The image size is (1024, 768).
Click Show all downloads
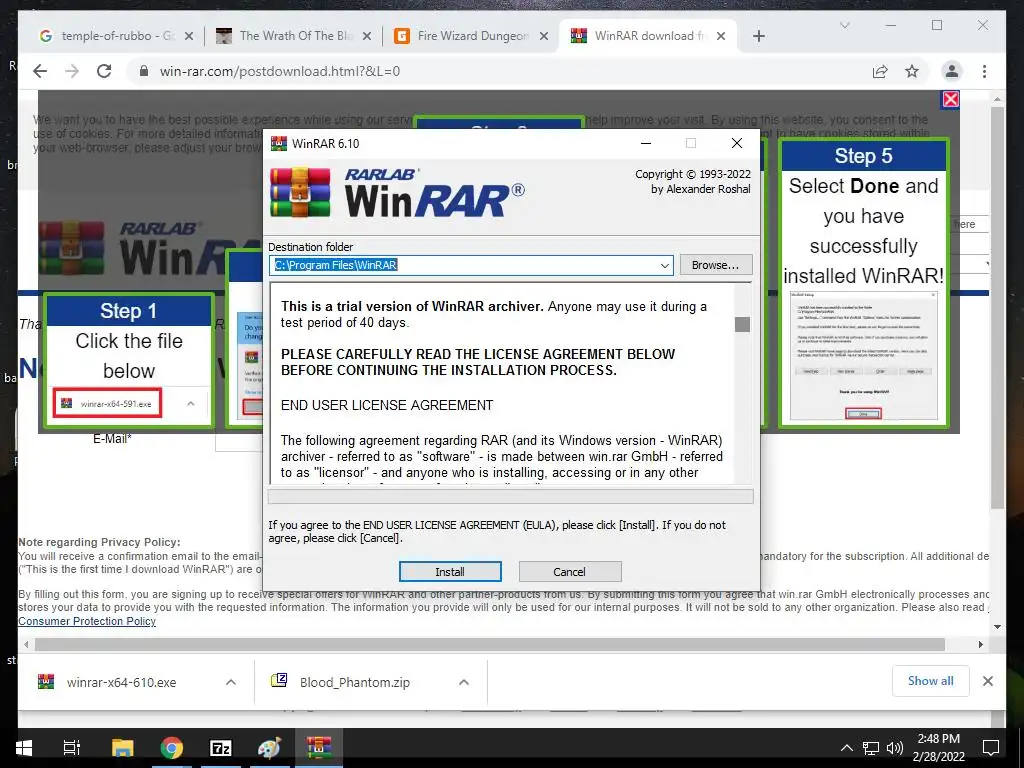(x=931, y=681)
